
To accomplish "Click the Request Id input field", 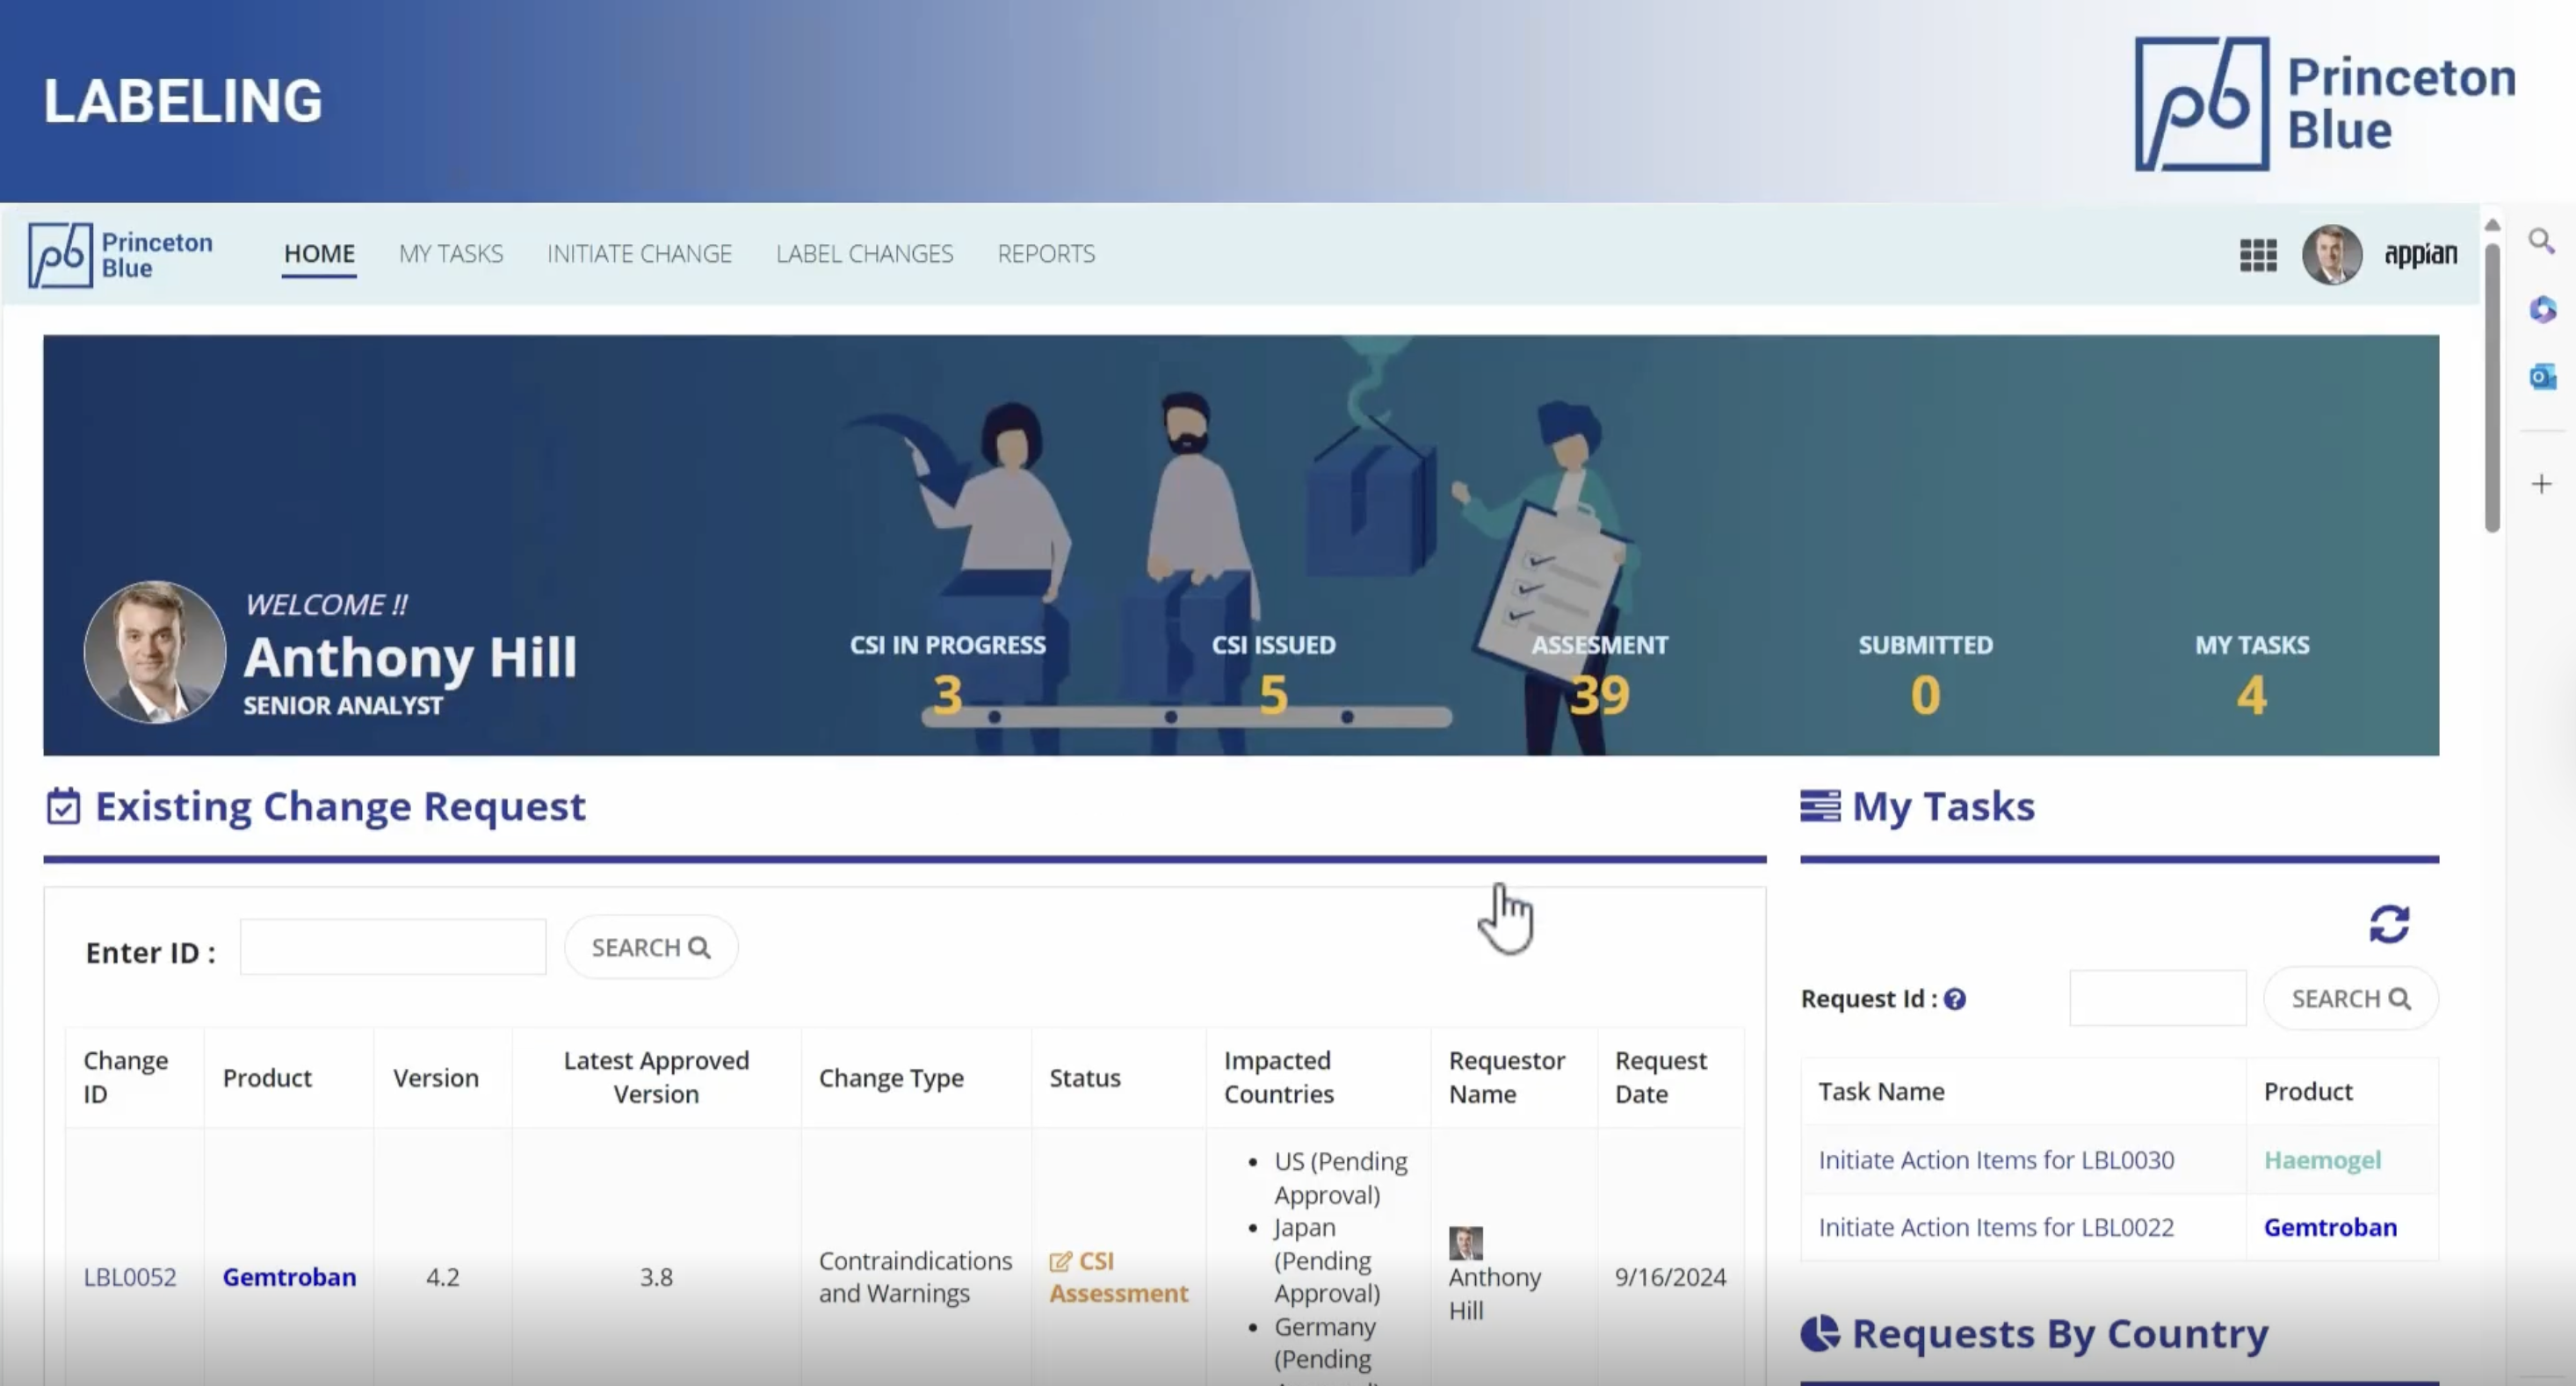I will tap(2157, 998).
